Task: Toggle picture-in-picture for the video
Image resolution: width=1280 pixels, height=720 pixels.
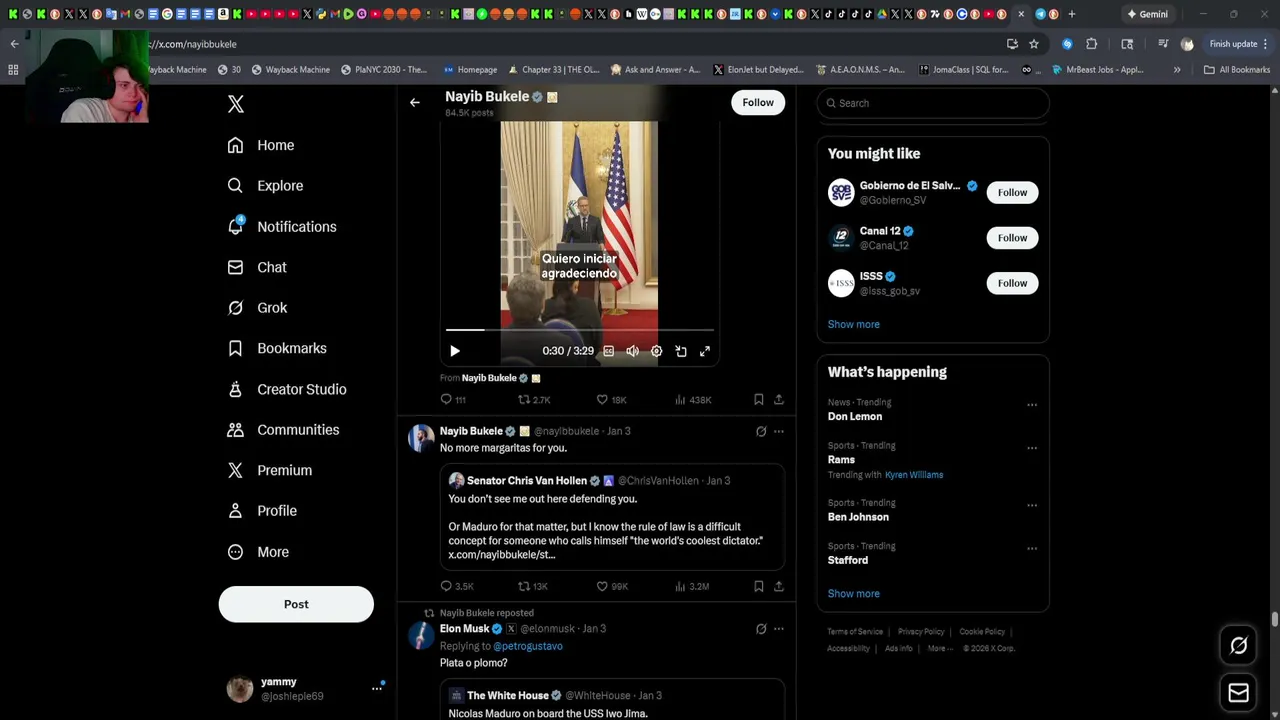Action: [x=681, y=351]
